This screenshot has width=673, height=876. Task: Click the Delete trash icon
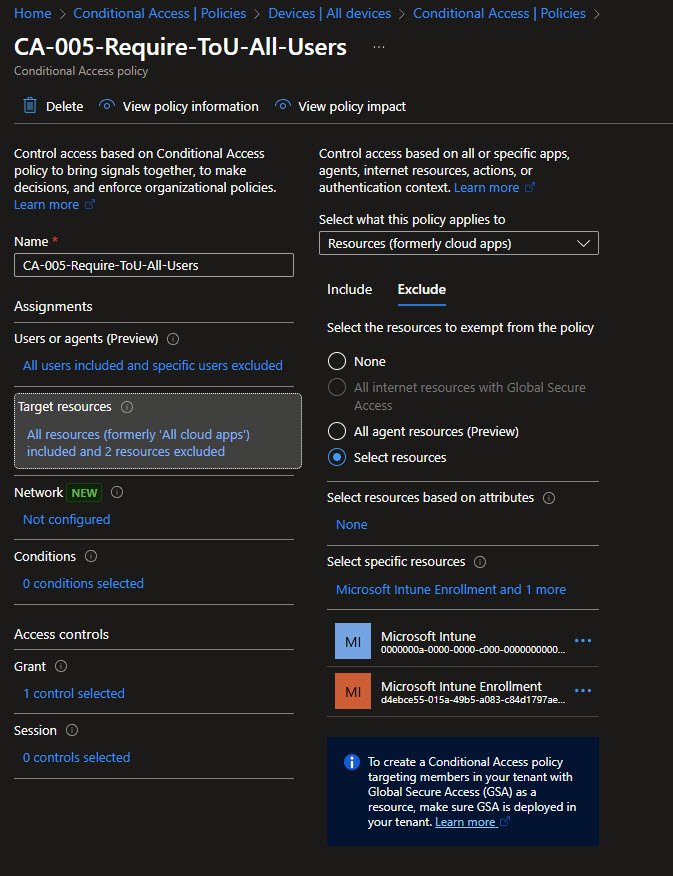click(30, 106)
